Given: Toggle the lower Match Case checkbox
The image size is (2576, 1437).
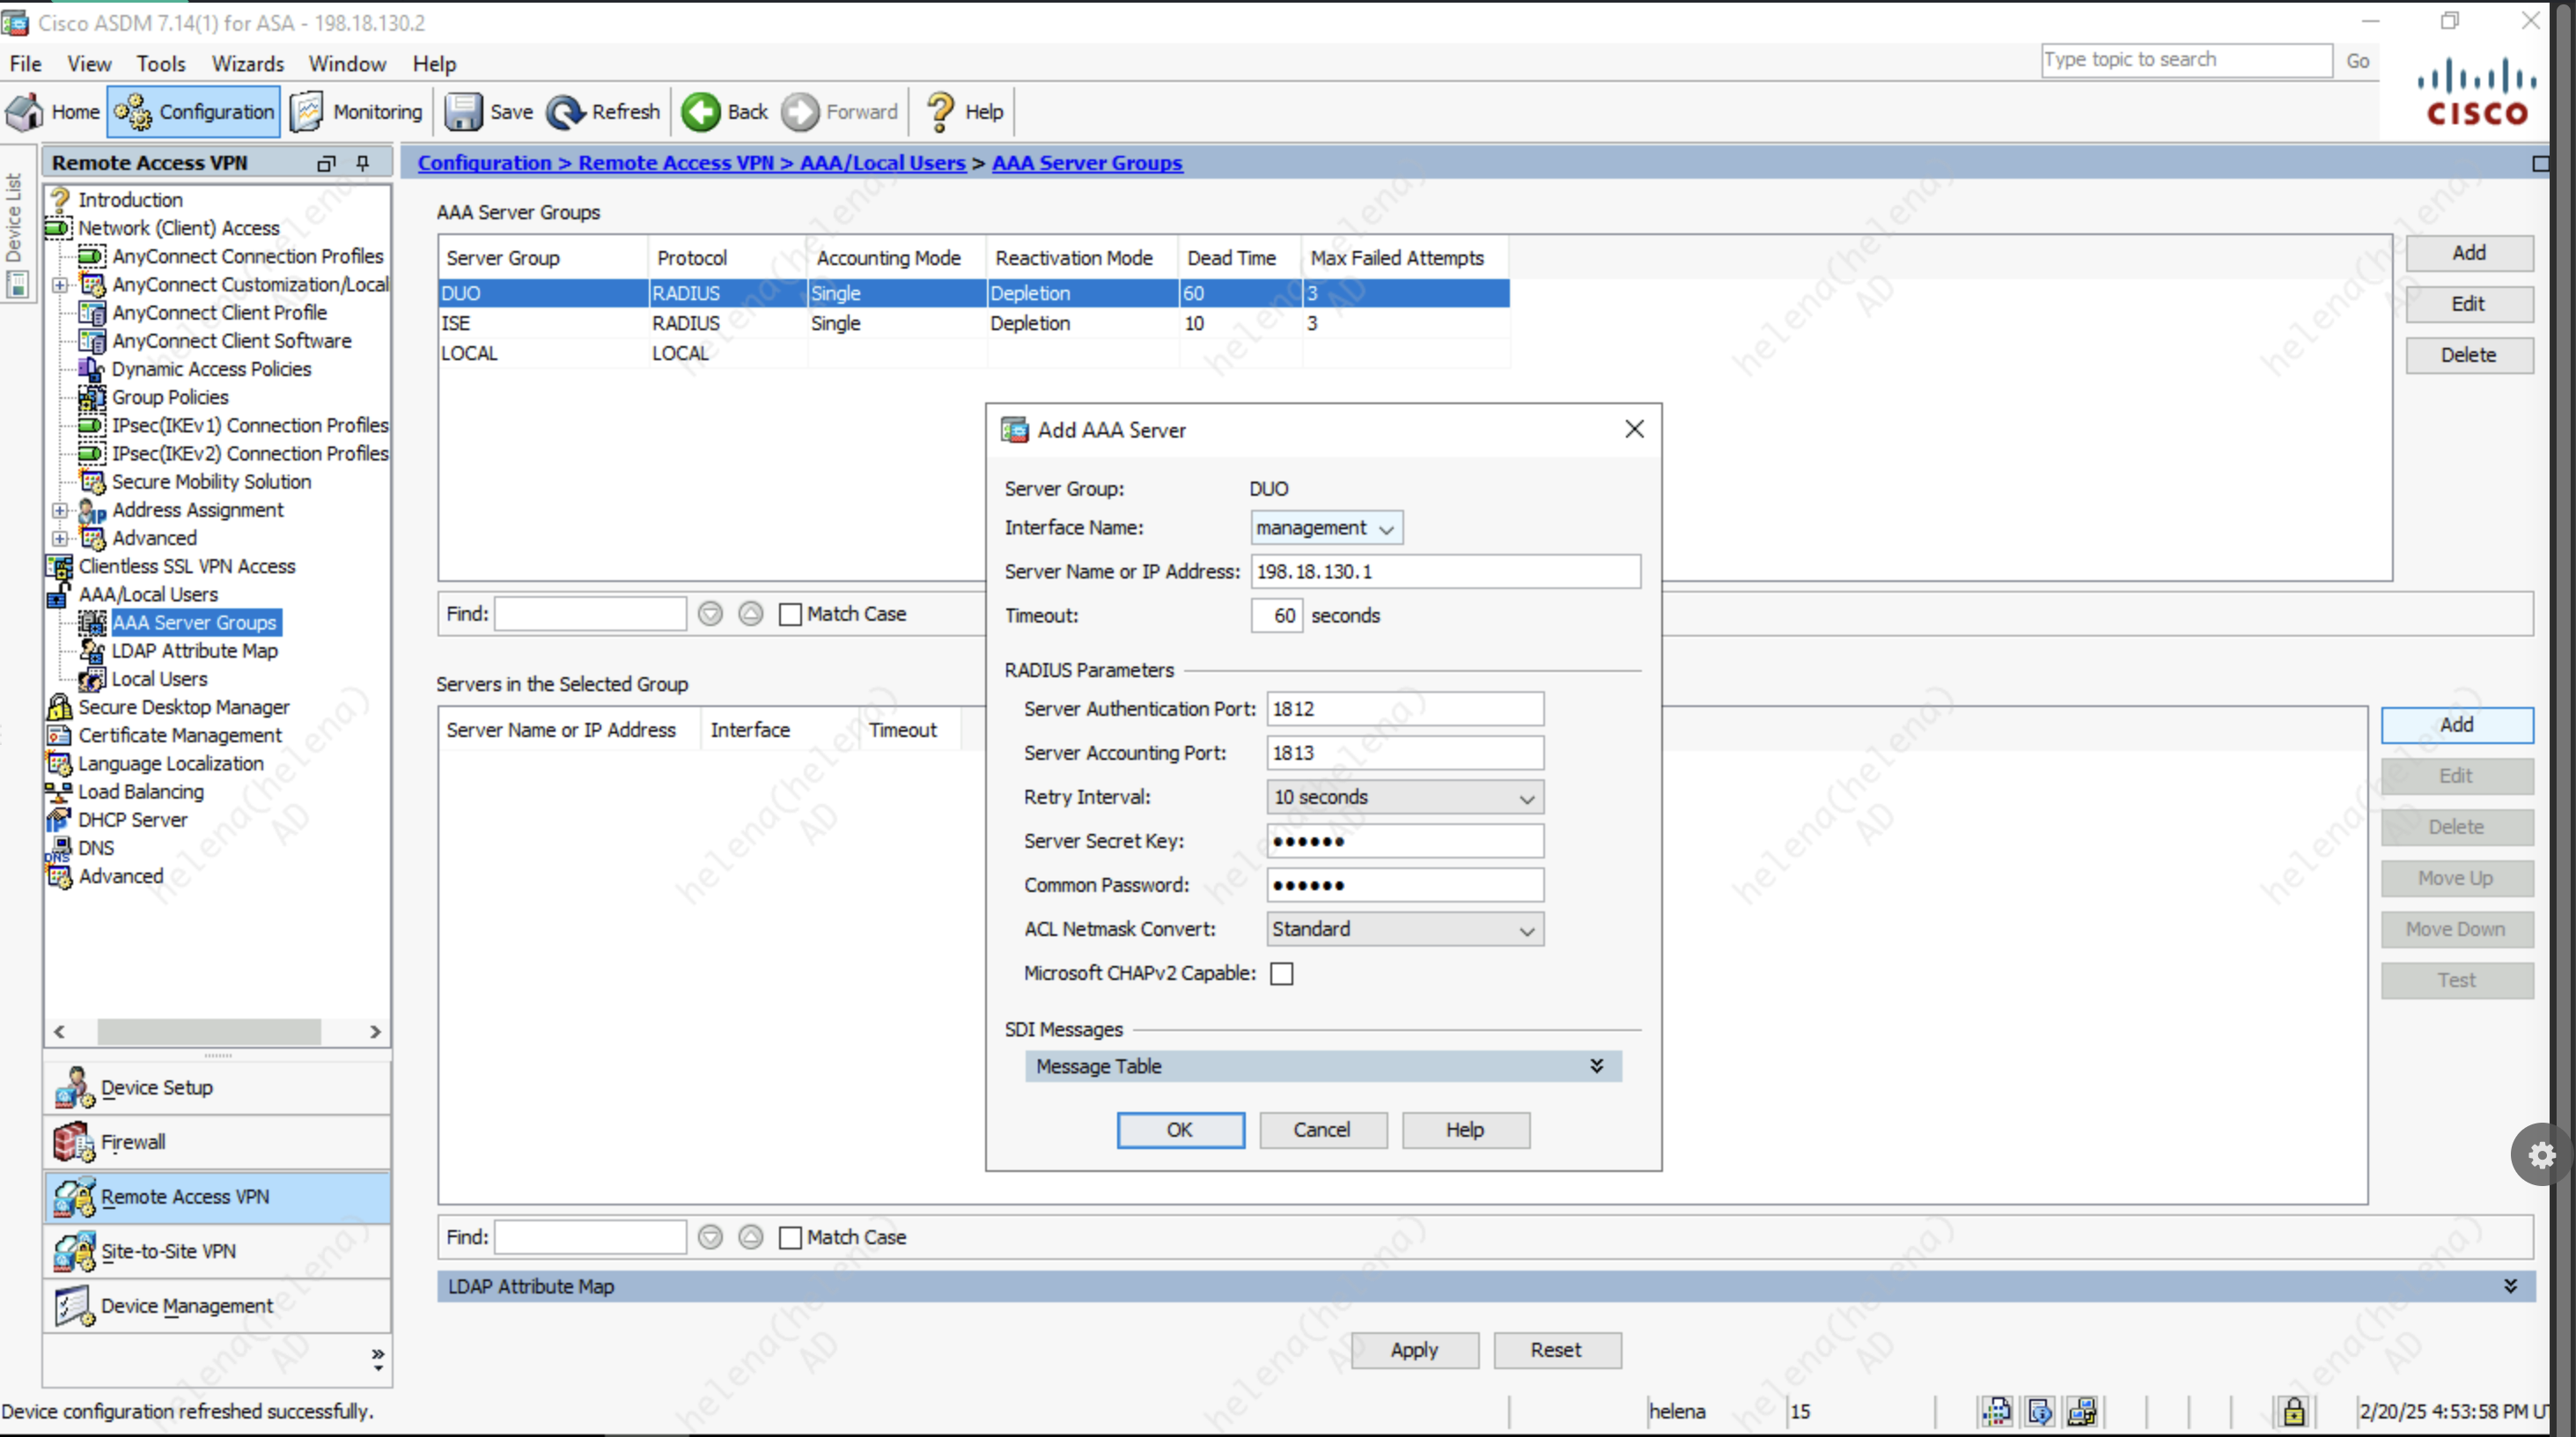Looking at the screenshot, I should click(790, 1238).
